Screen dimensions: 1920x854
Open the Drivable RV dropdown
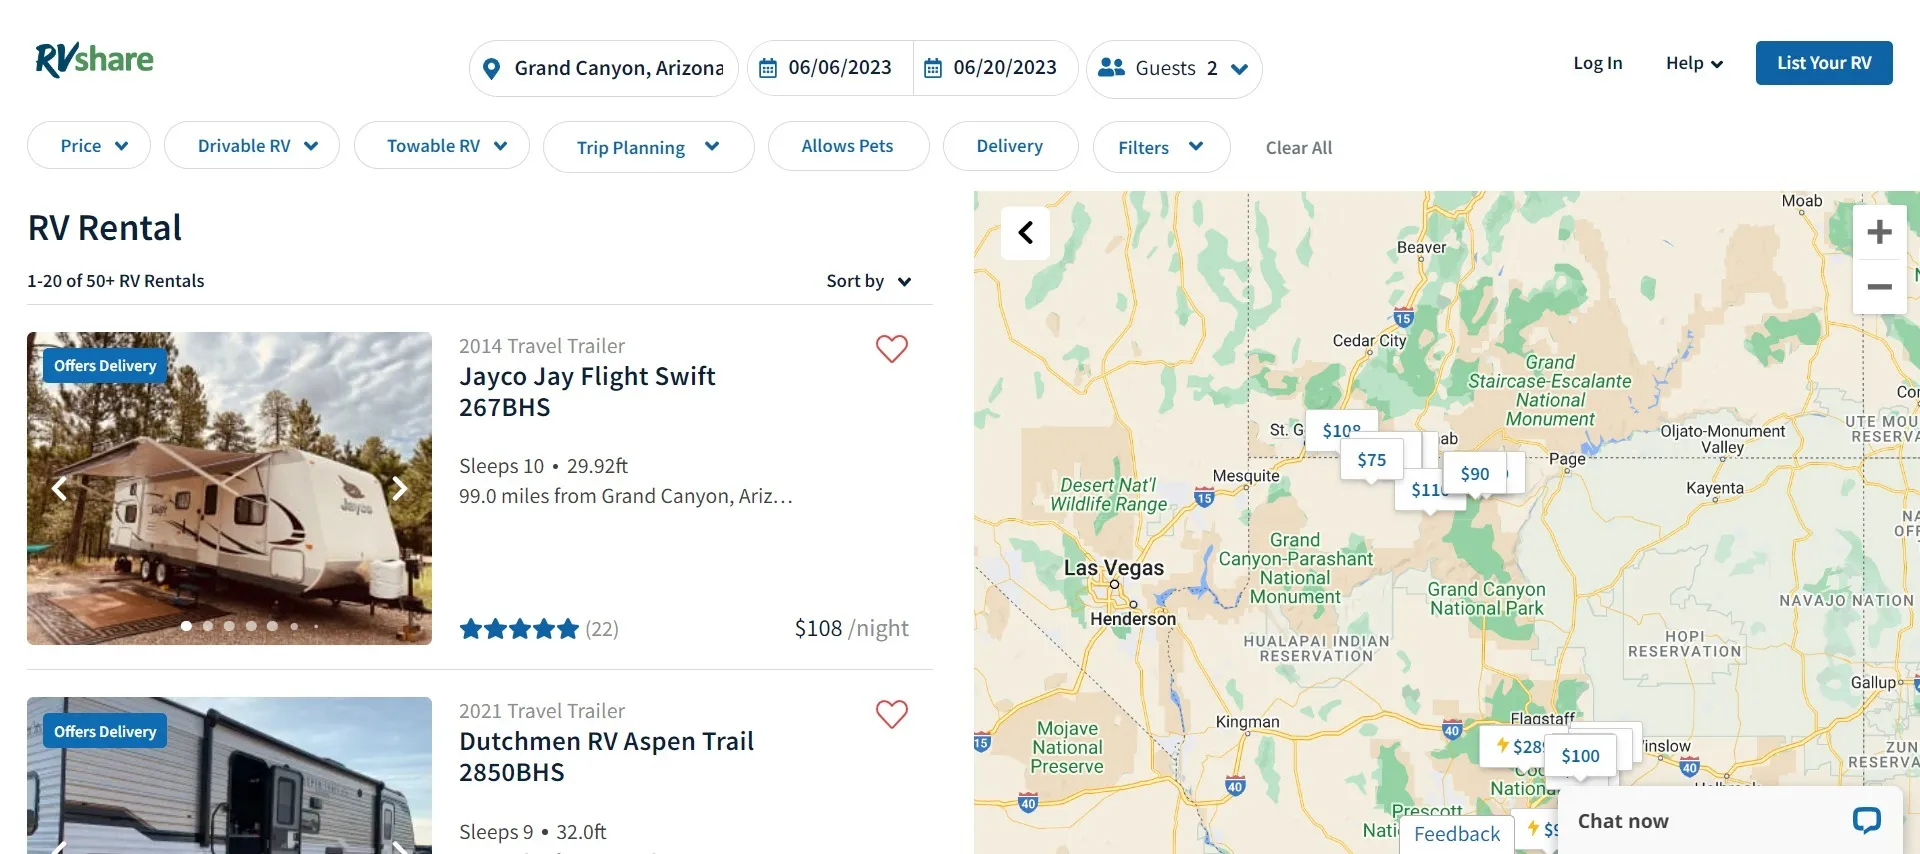click(x=252, y=146)
